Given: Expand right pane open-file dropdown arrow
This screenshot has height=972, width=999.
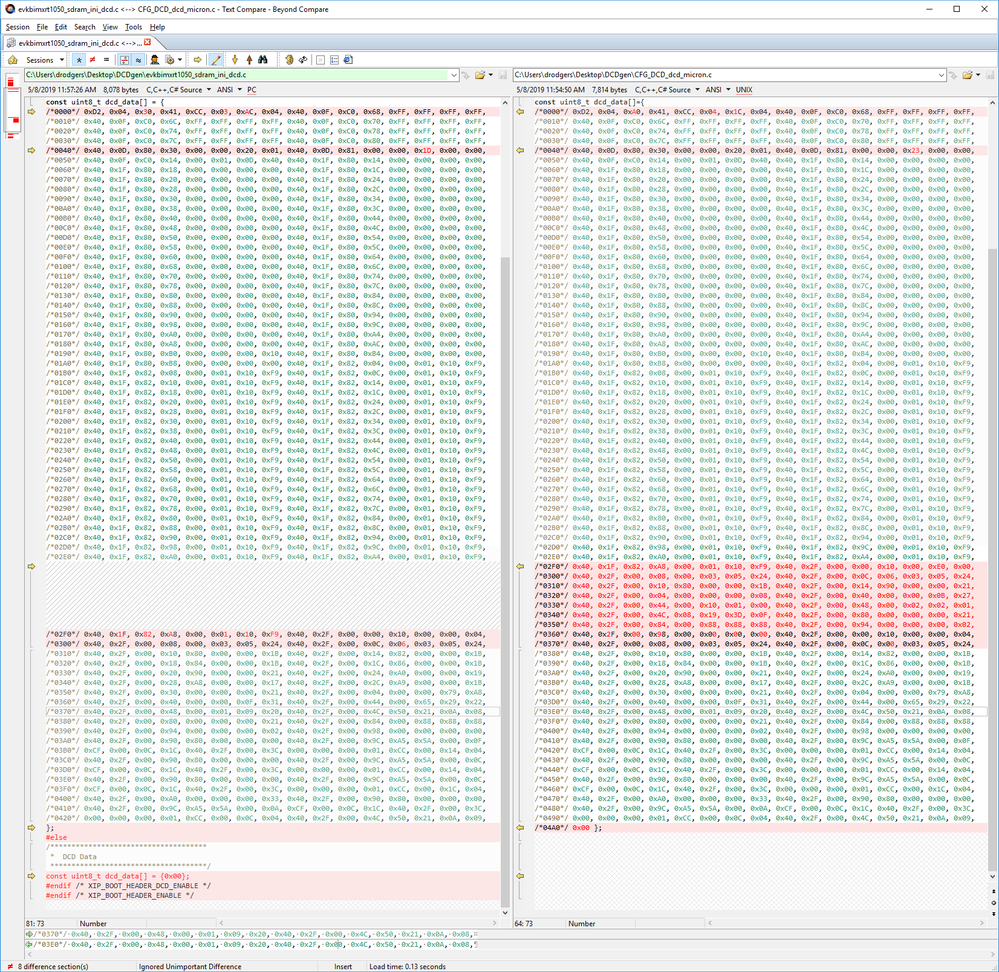Looking at the screenshot, I should click(x=978, y=75).
